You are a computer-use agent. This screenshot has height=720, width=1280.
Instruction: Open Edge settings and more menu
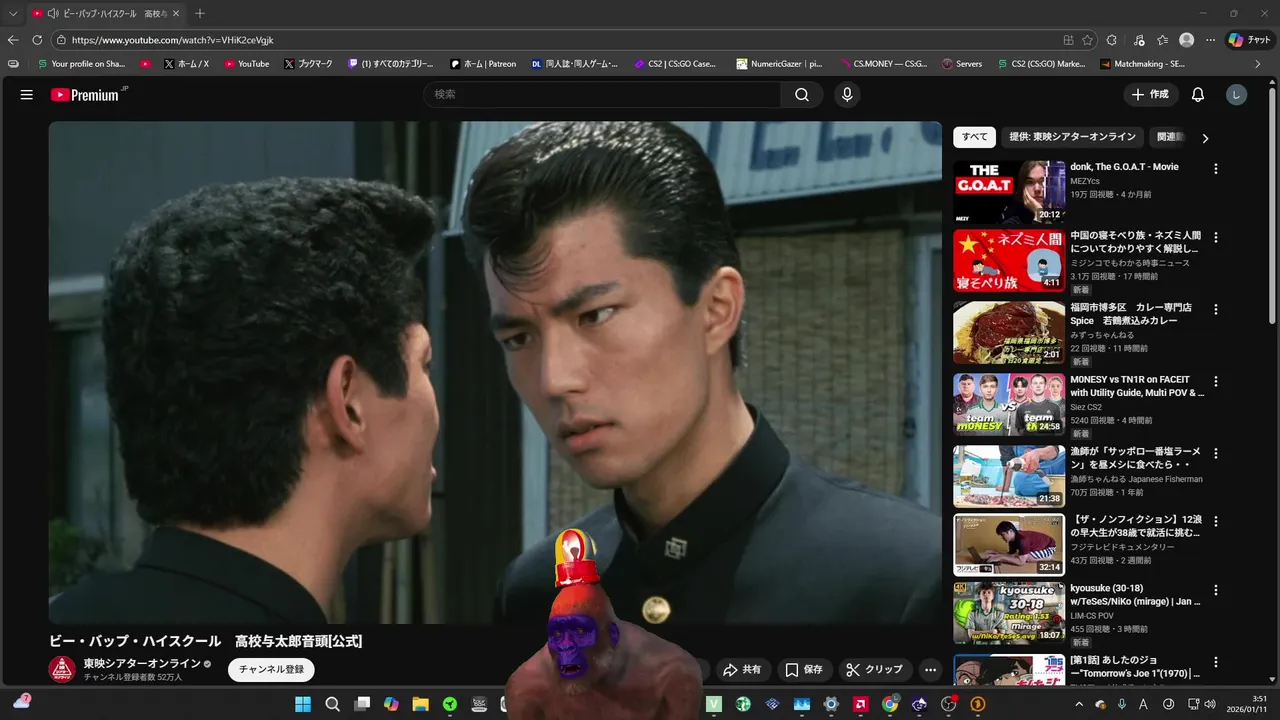point(1210,40)
